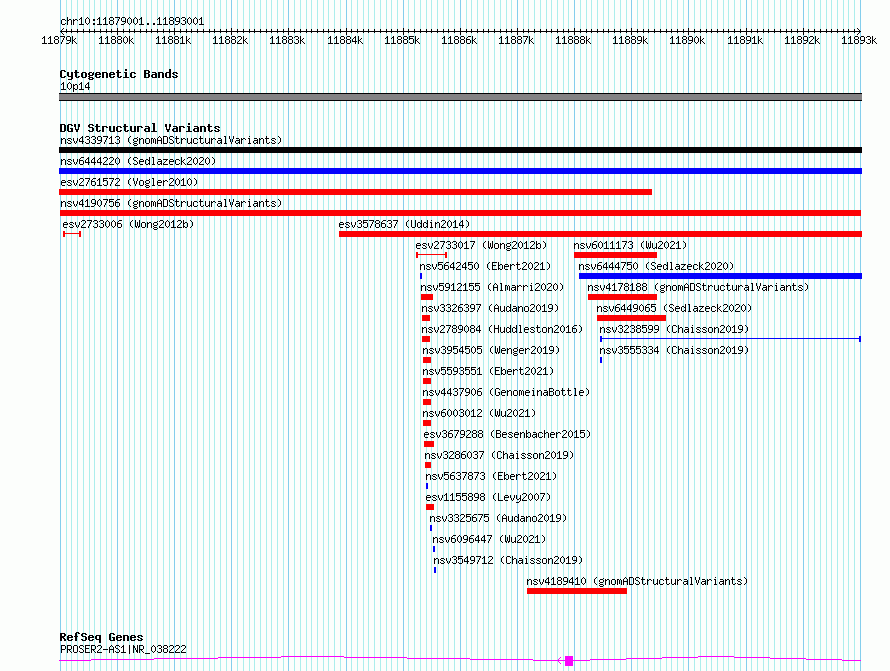Open esv1155898 Levy2007 label
Screen dimensions: 890x671
click(x=488, y=497)
